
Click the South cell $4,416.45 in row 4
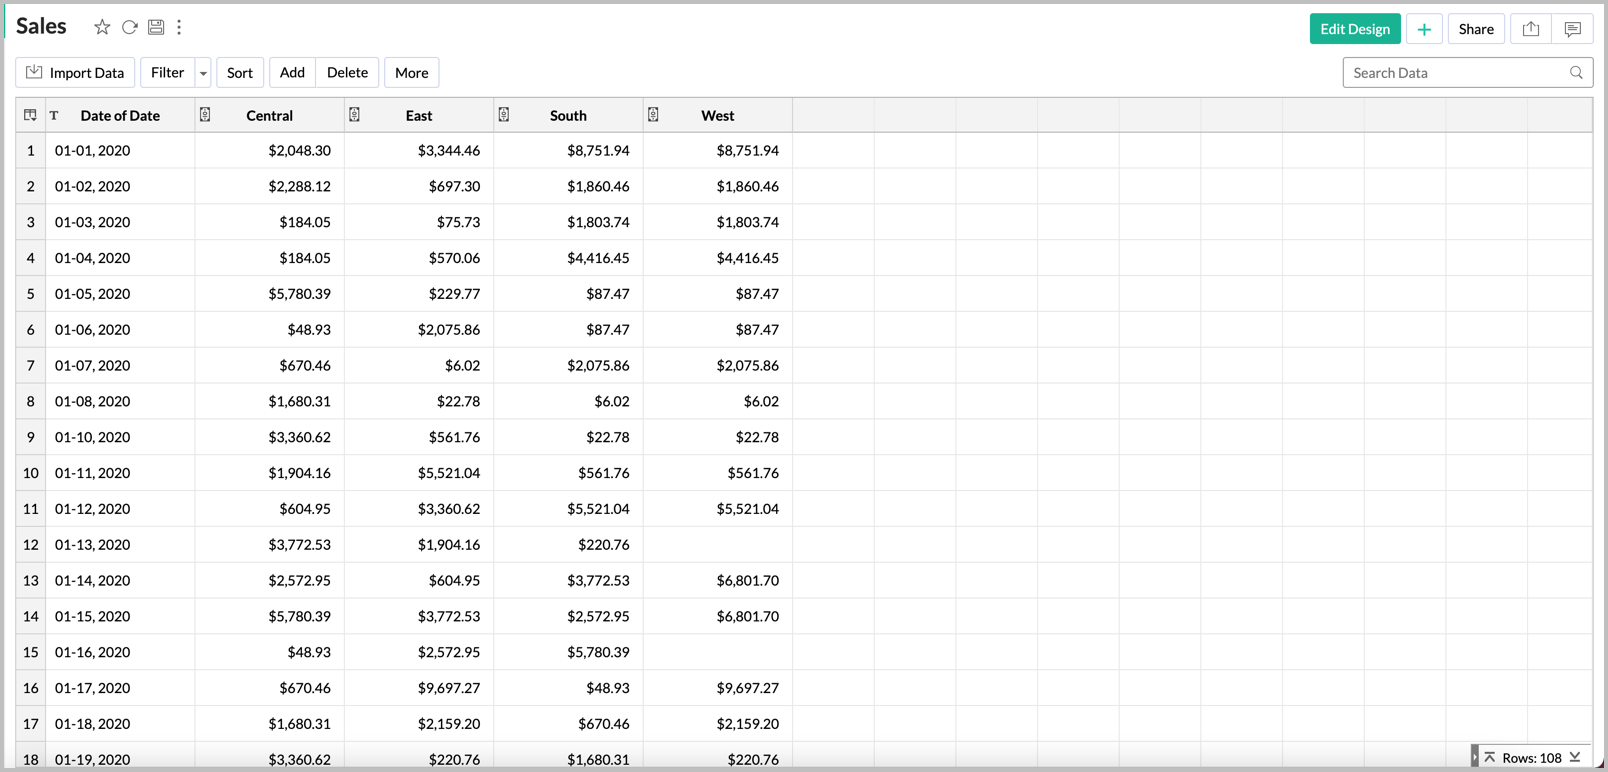(568, 258)
